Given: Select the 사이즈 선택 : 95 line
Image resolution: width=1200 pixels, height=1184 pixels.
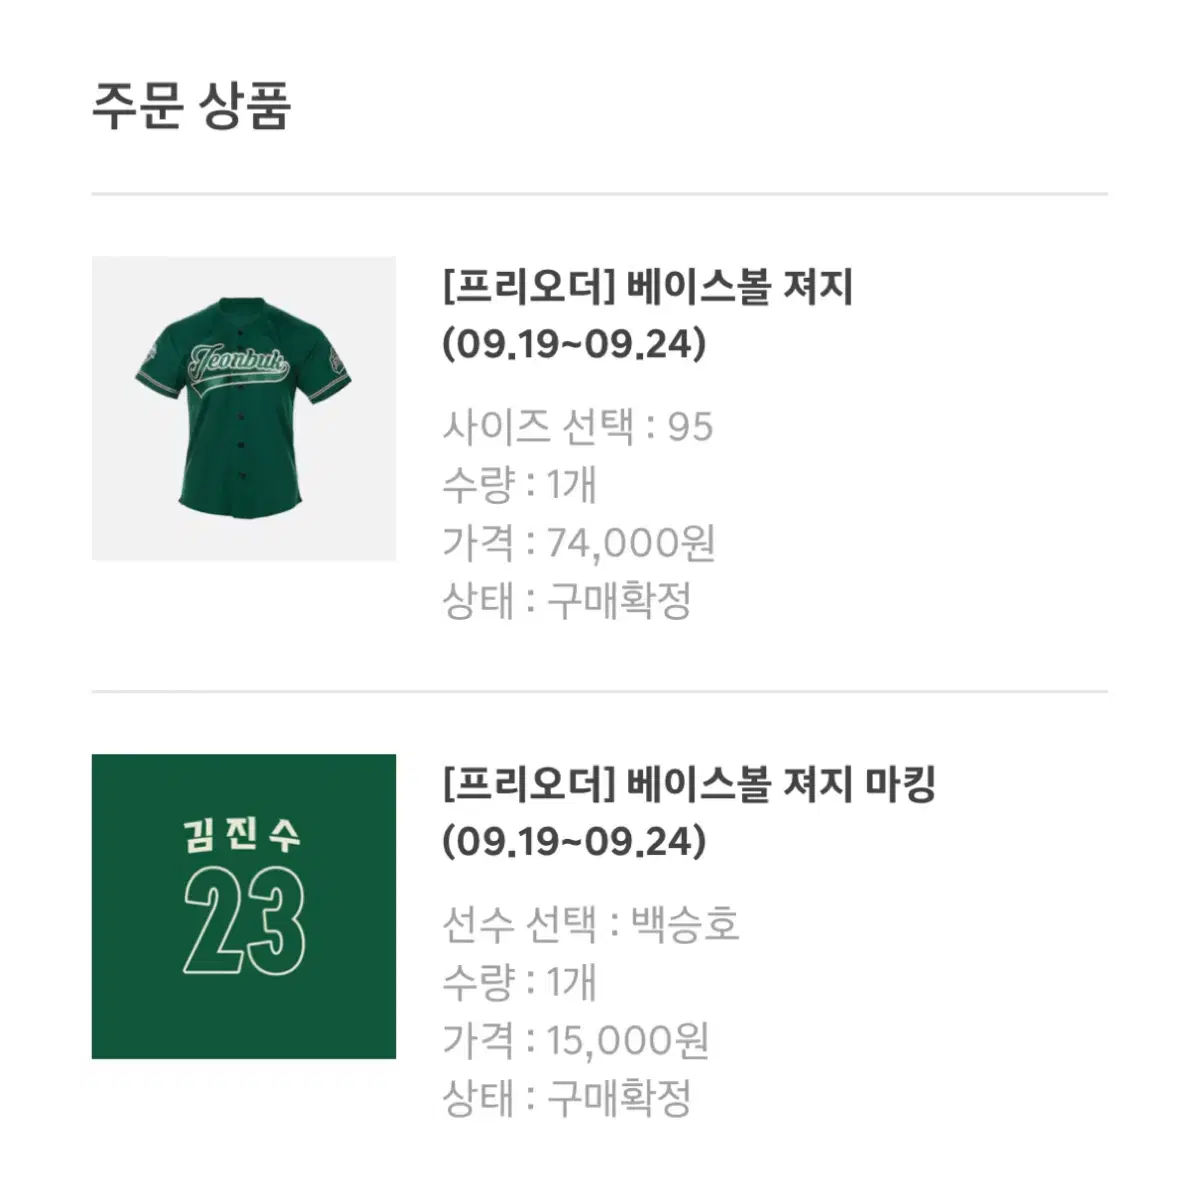Looking at the screenshot, I should [x=577, y=427].
